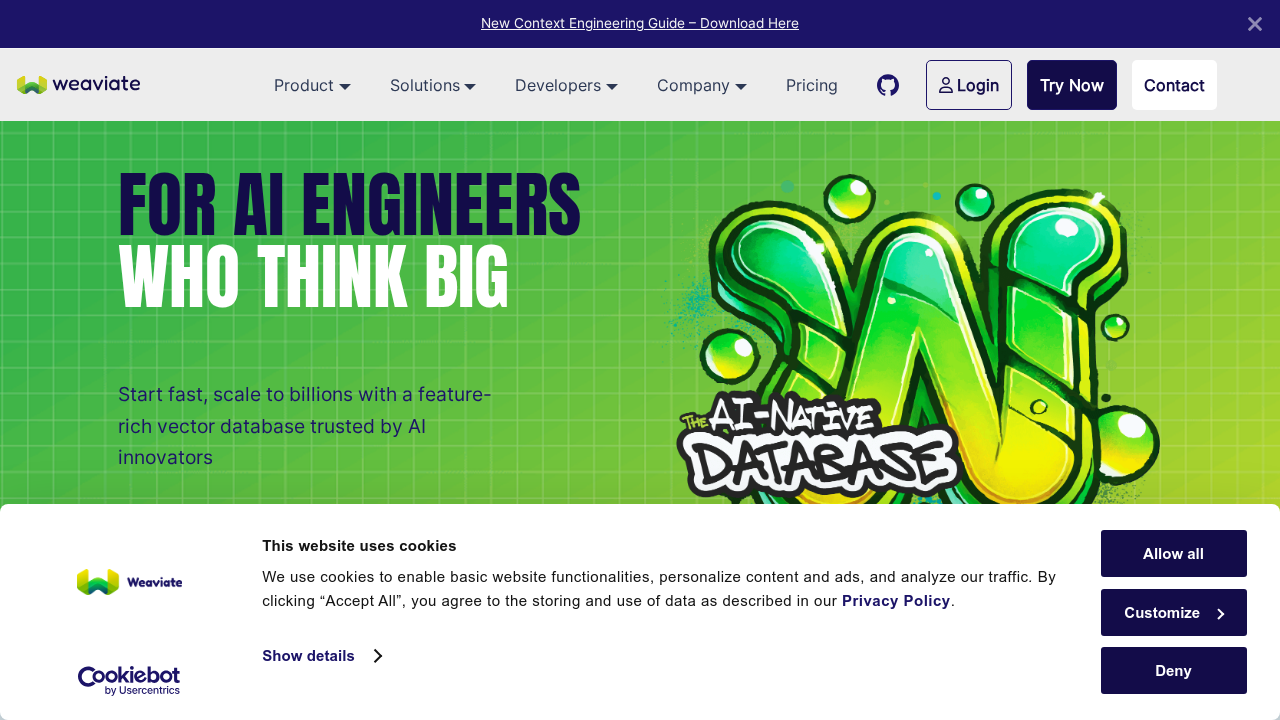Open the Developers dropdown menu
The image size is (1280, 720).
(566, 86)
